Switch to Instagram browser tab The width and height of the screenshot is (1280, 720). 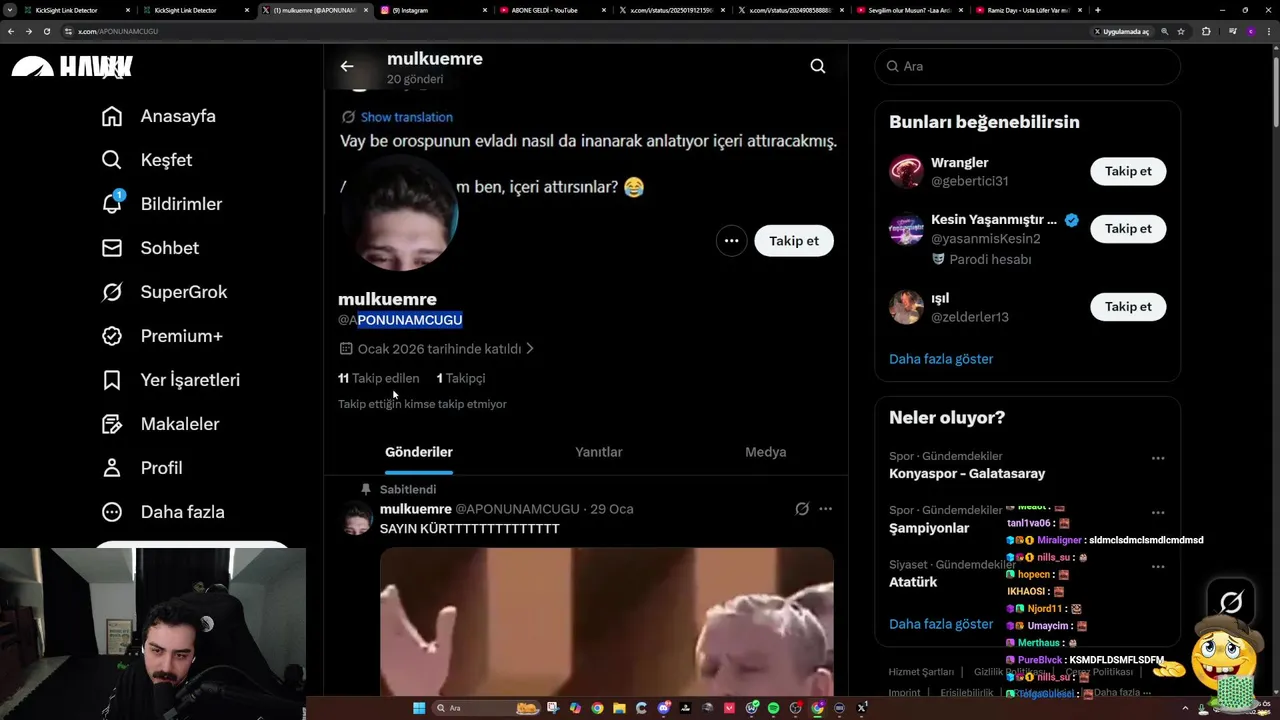434,10
